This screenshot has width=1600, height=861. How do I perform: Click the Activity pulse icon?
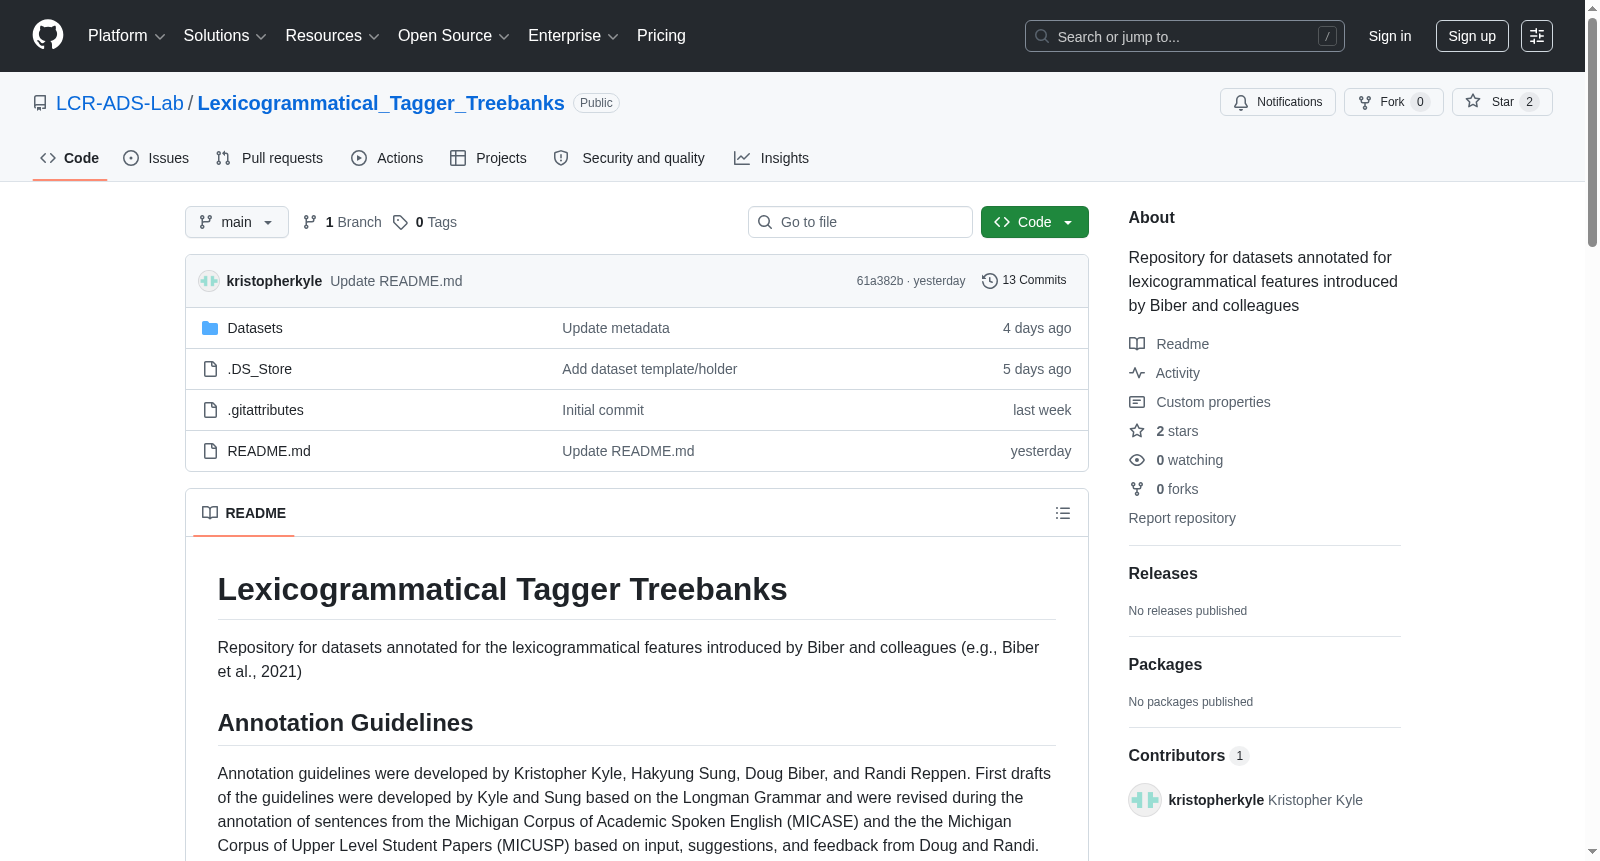[1137, 373]
